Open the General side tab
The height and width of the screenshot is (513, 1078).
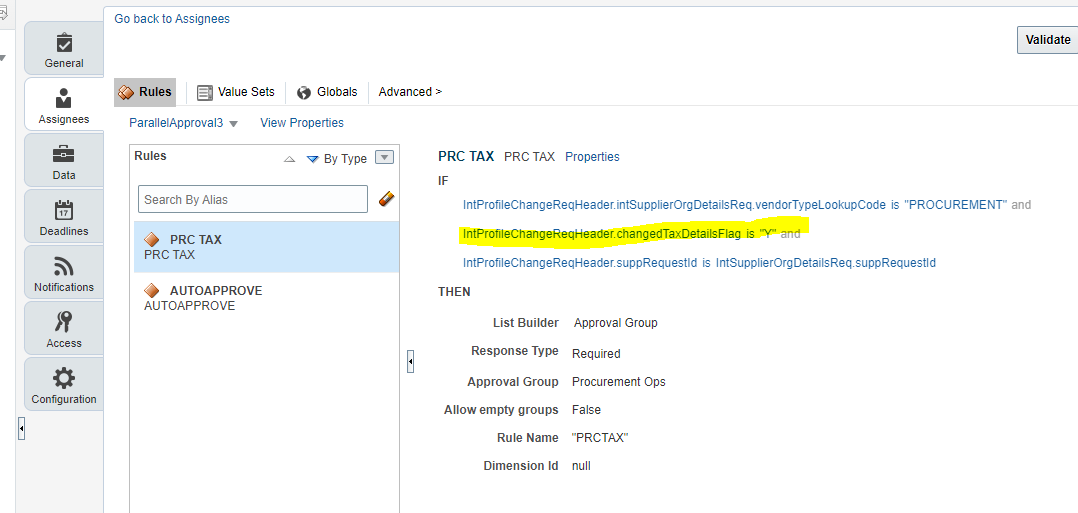(64, 49)
